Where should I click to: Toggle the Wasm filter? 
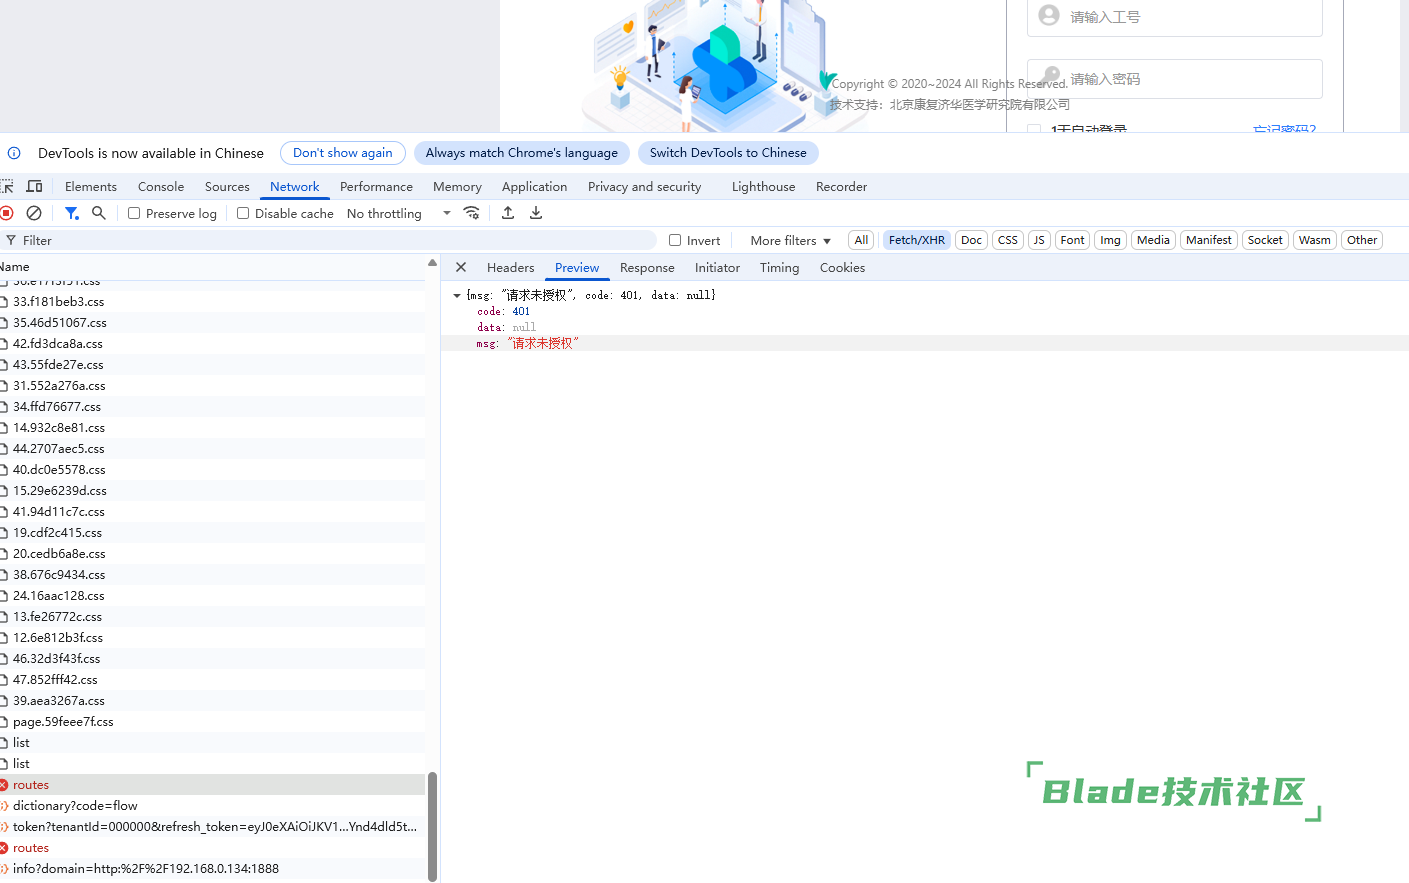click(x=1315, y=240)
